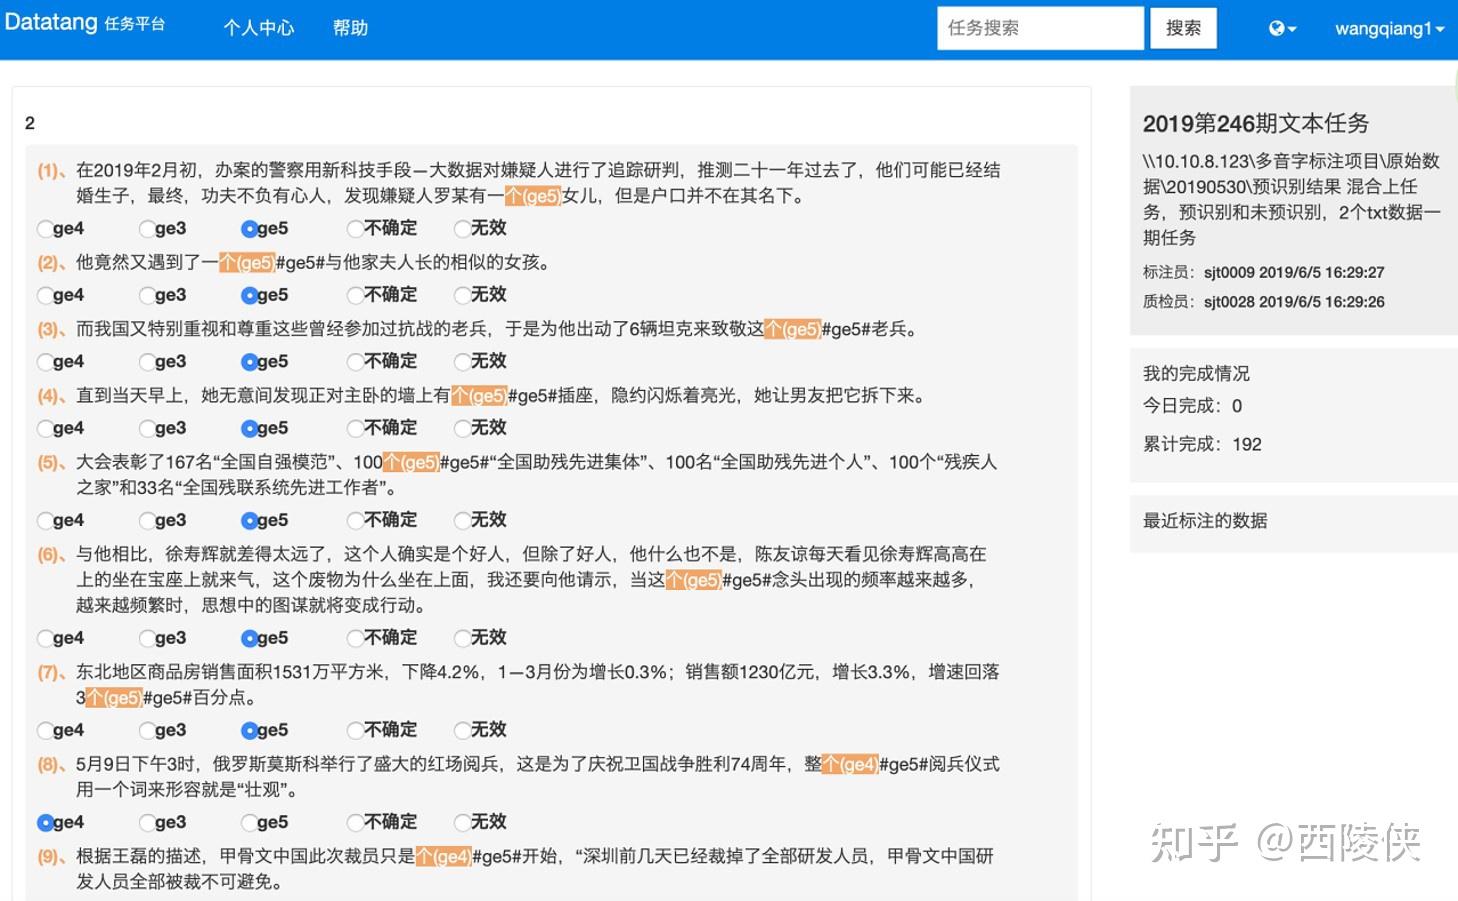Select ge4 for sentence (2)

(45, 295)
